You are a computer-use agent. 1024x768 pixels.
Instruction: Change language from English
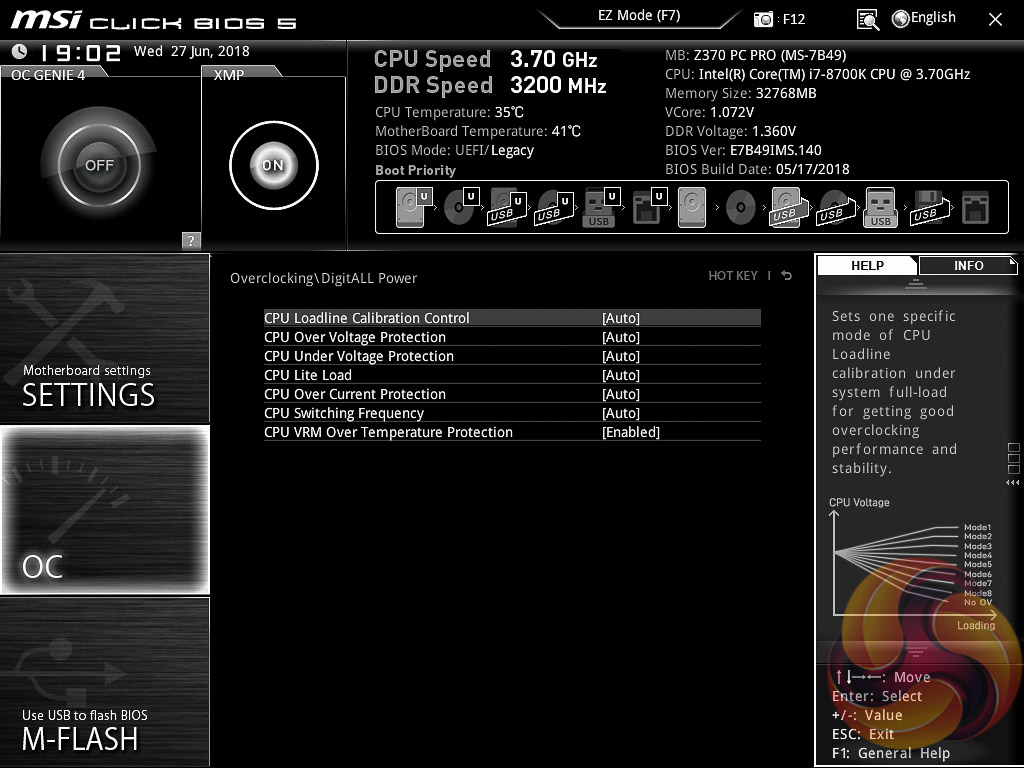933,18
